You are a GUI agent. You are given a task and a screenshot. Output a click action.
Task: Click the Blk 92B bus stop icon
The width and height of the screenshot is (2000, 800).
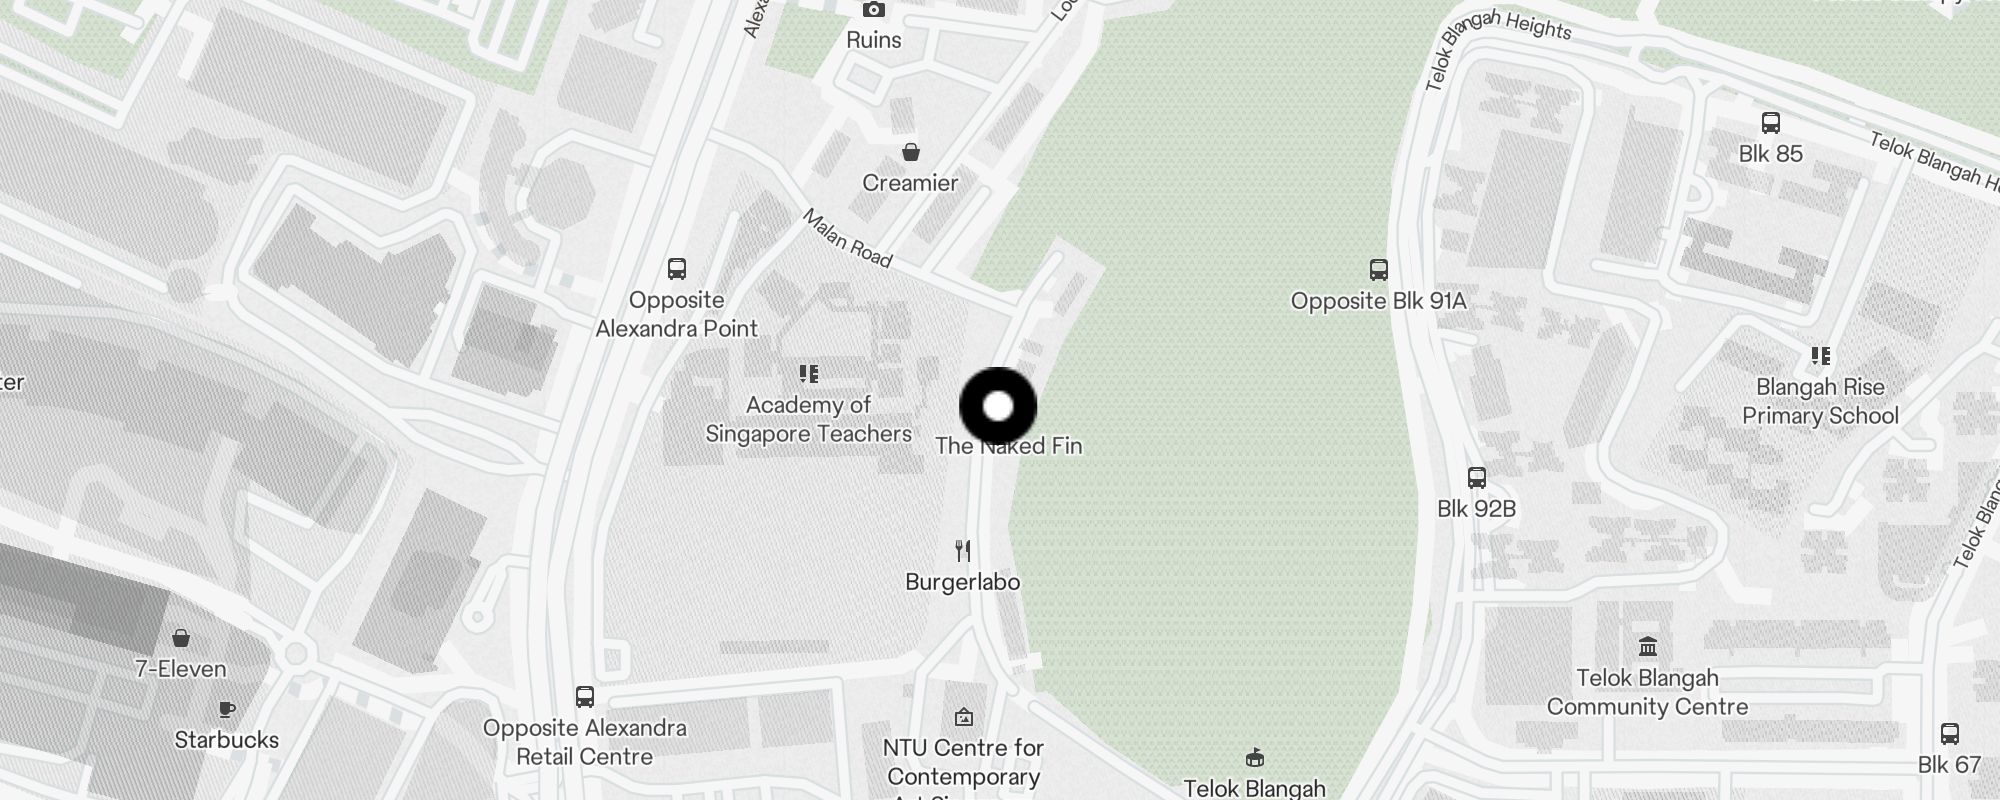[1477, 478]
